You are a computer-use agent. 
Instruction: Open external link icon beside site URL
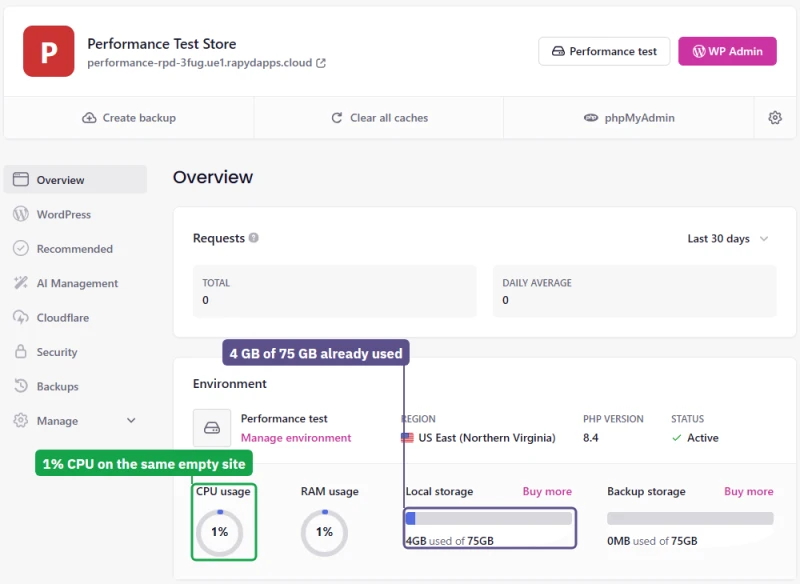[x=321, y=63]
